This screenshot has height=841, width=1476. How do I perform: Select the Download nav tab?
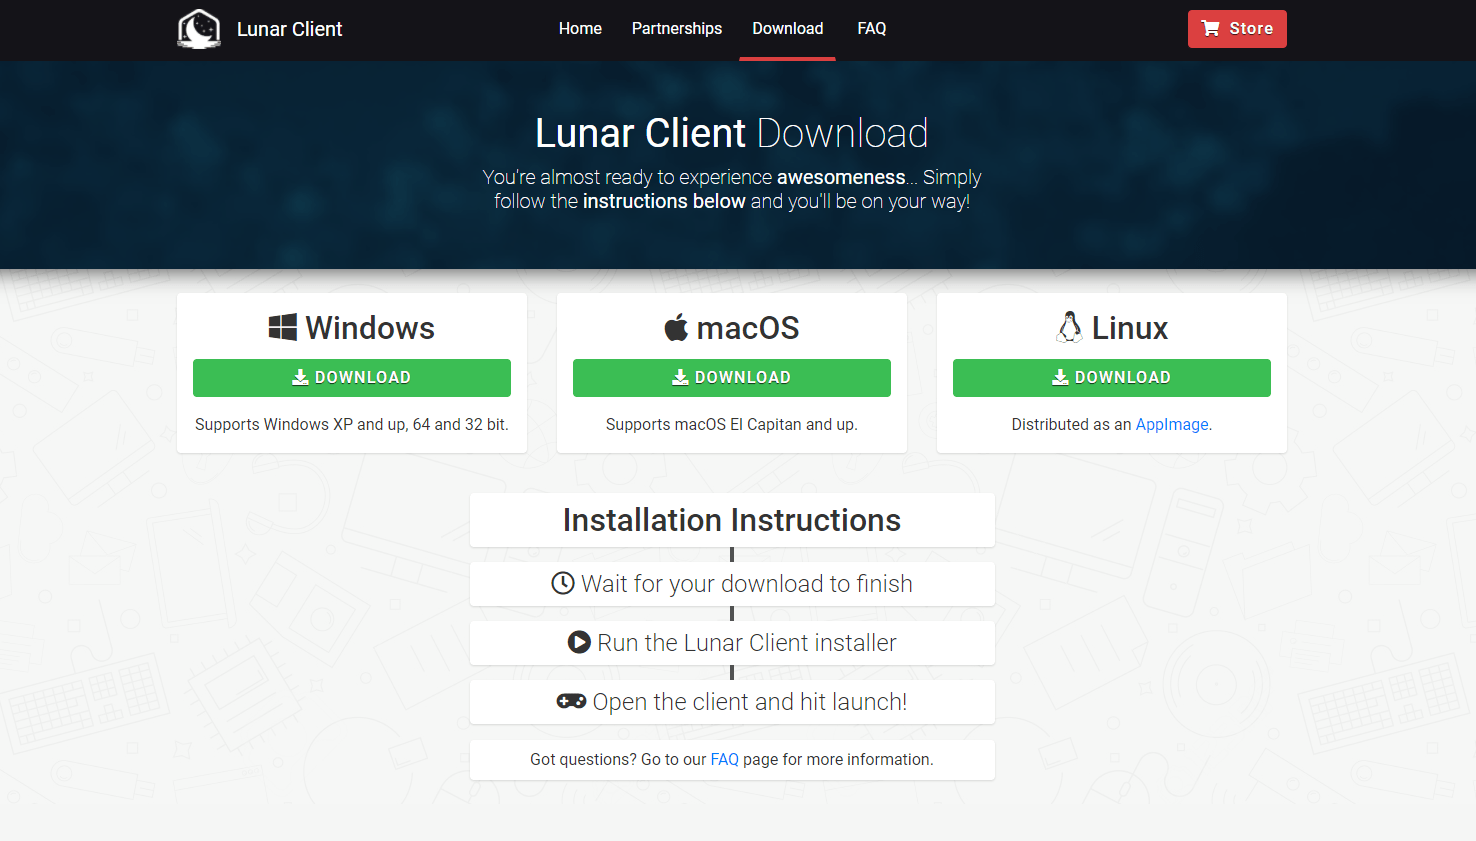pos(788,29)
